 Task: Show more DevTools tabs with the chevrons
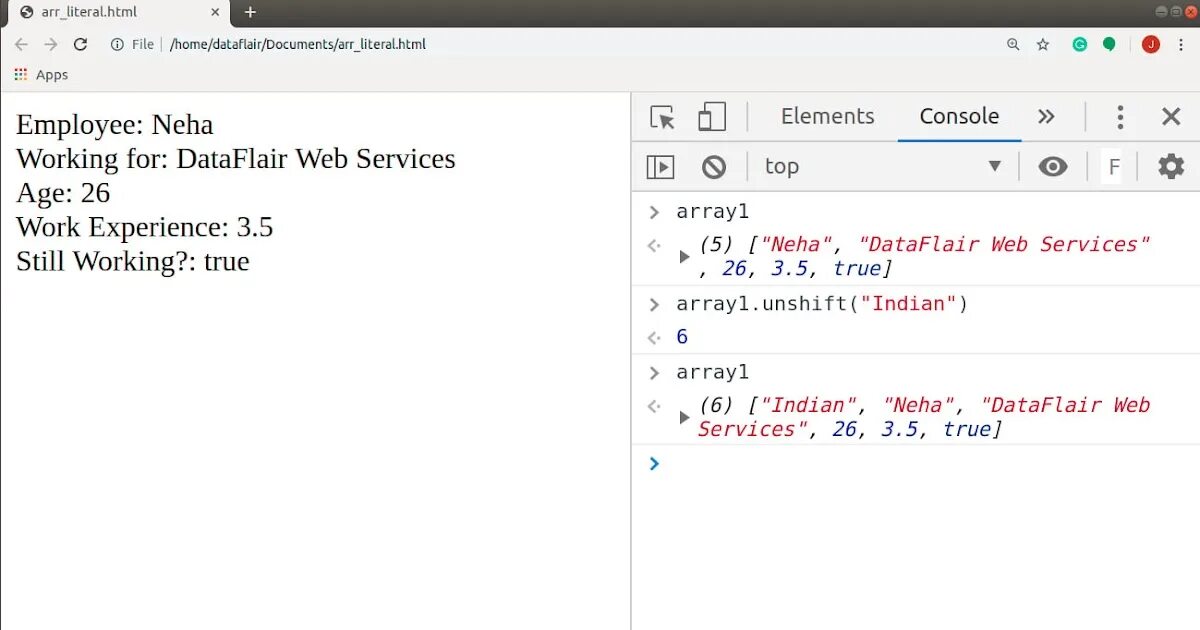pyautogui.click(x=1046, y=116)
